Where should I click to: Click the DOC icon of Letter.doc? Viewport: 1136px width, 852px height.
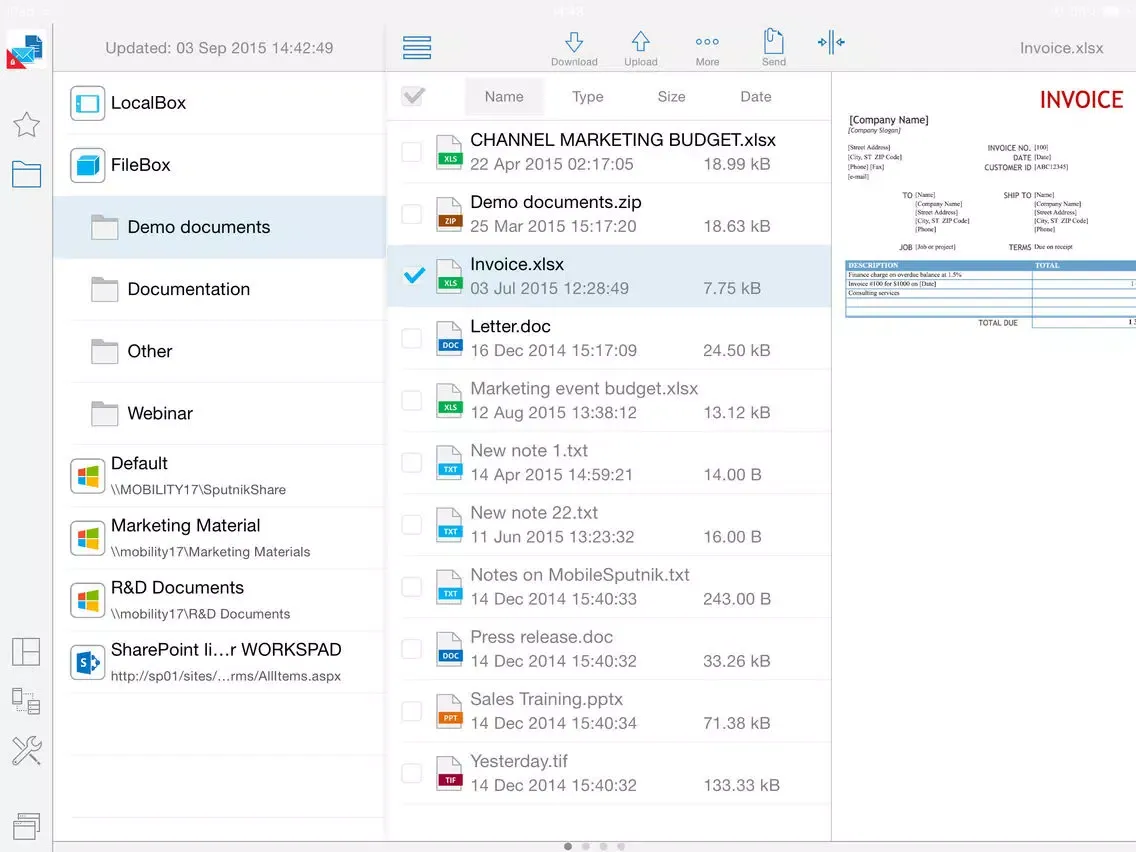449,338
